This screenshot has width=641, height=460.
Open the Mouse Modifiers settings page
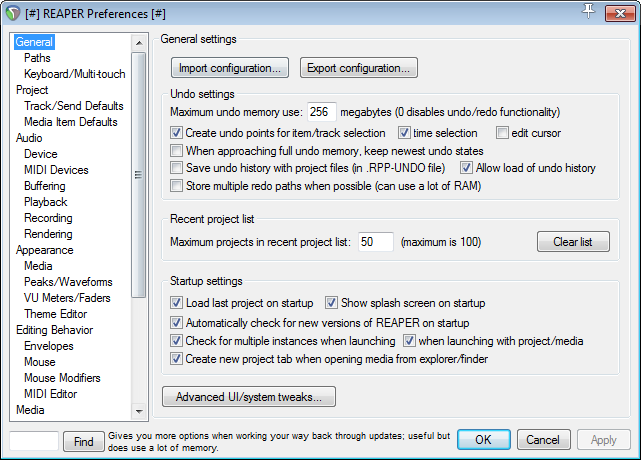pyautogui.click(x=62, y=378)
